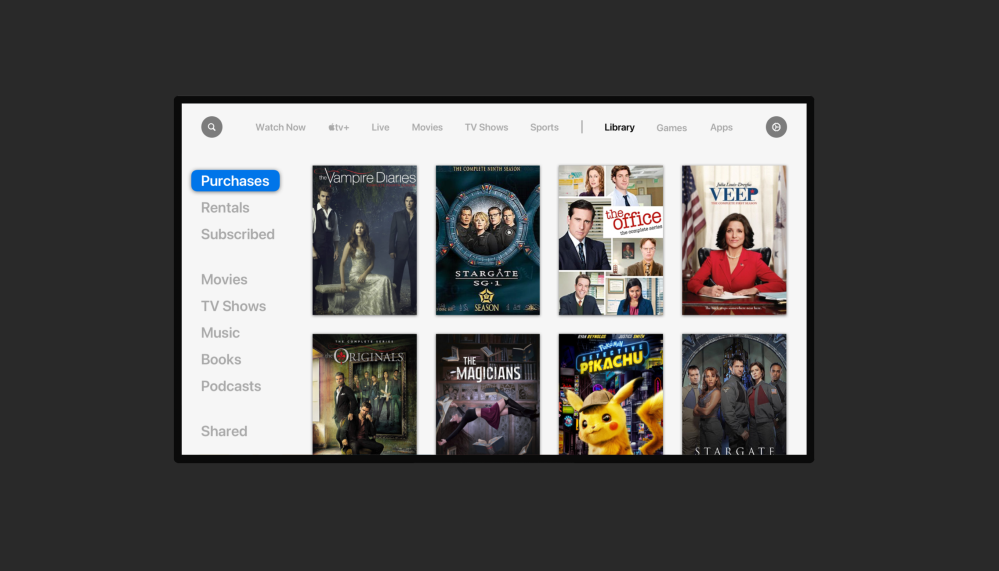The image size is (999, 571).
Task: Click the search magnifier icon
Action: [x=211, y=127]
